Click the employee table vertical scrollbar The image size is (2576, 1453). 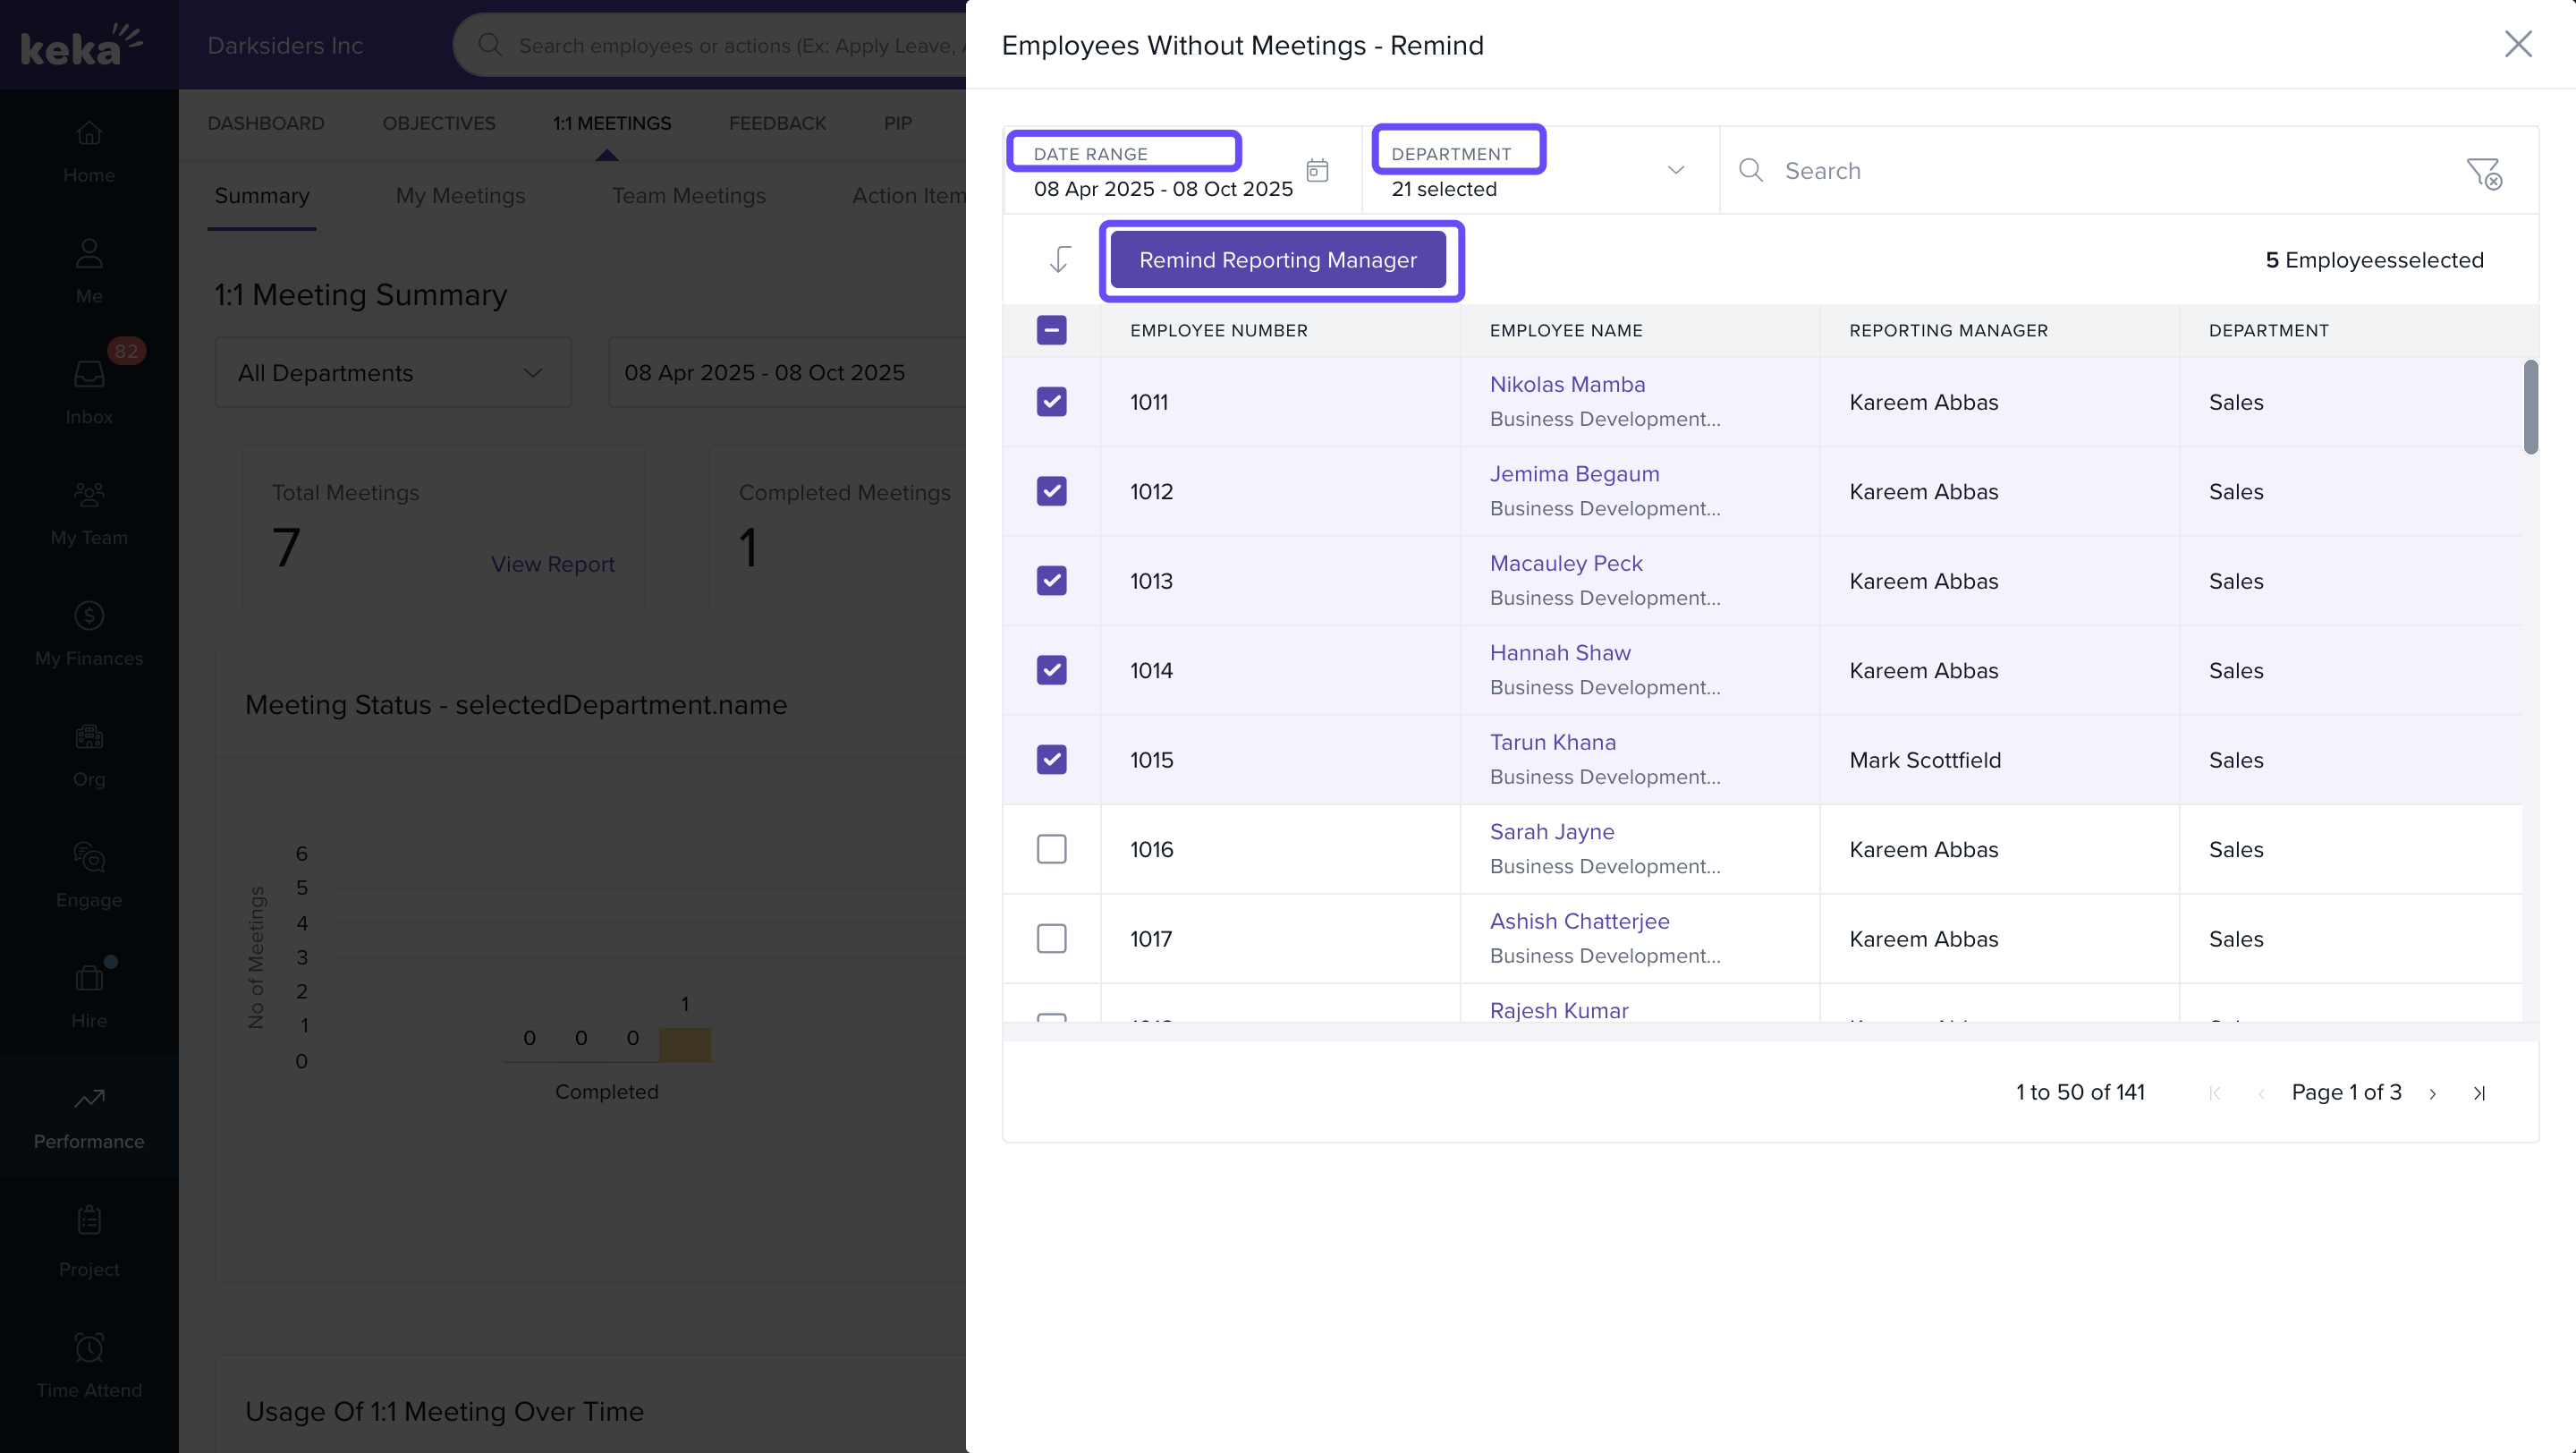[x=2530, y=408]
